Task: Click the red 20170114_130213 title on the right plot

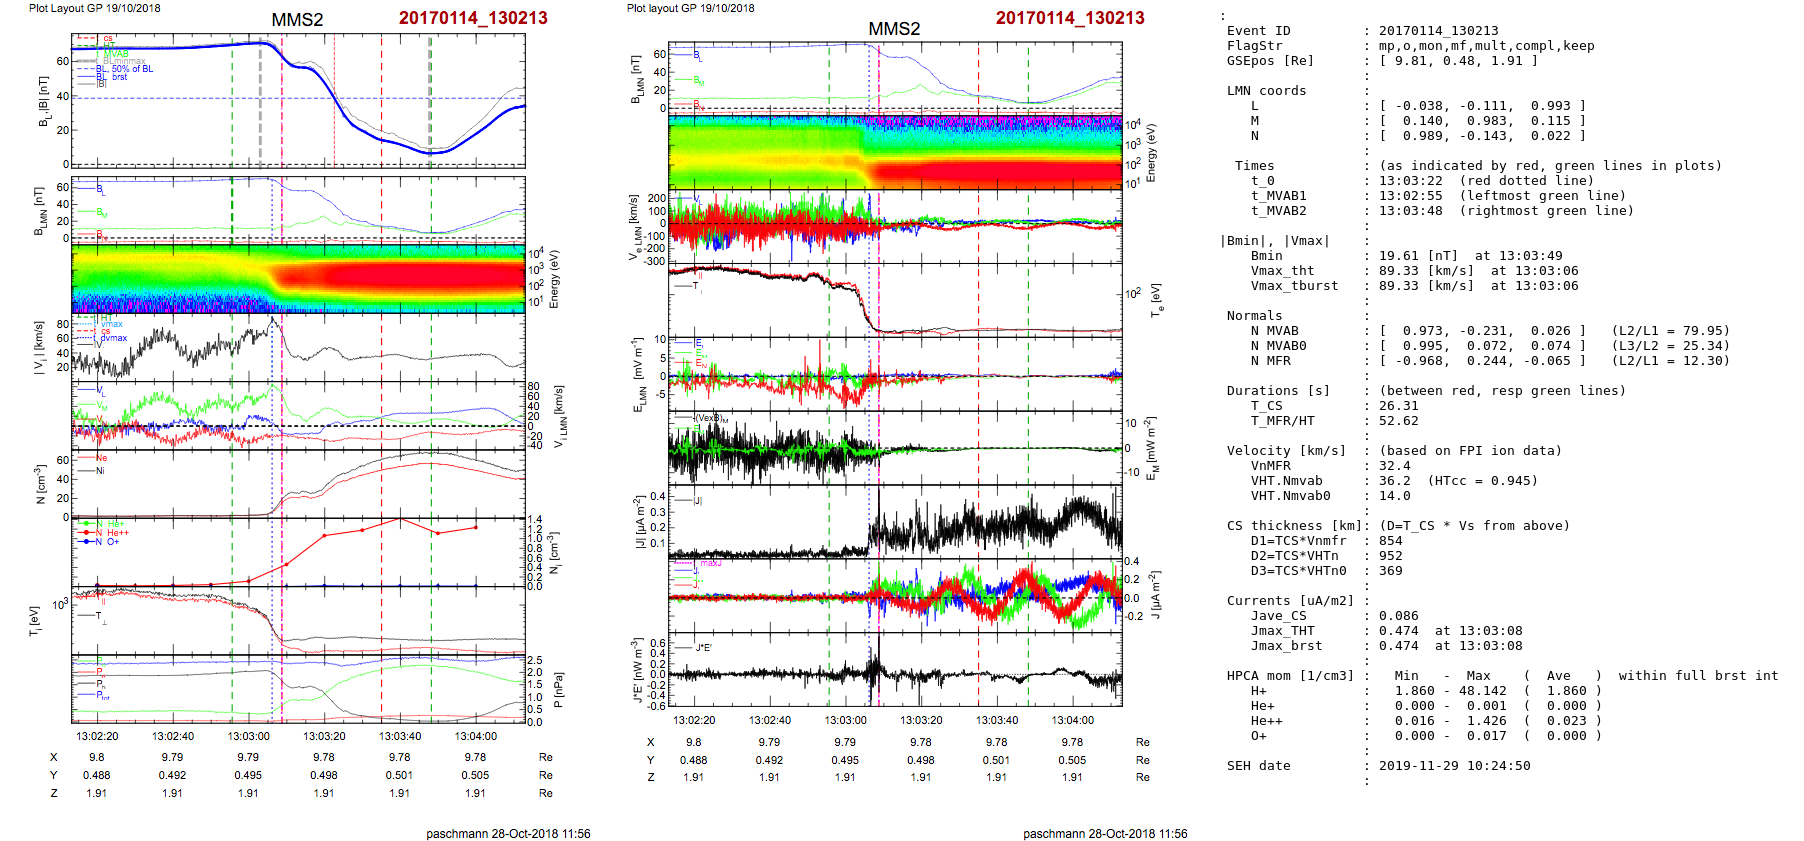Action: (1070, 18)
